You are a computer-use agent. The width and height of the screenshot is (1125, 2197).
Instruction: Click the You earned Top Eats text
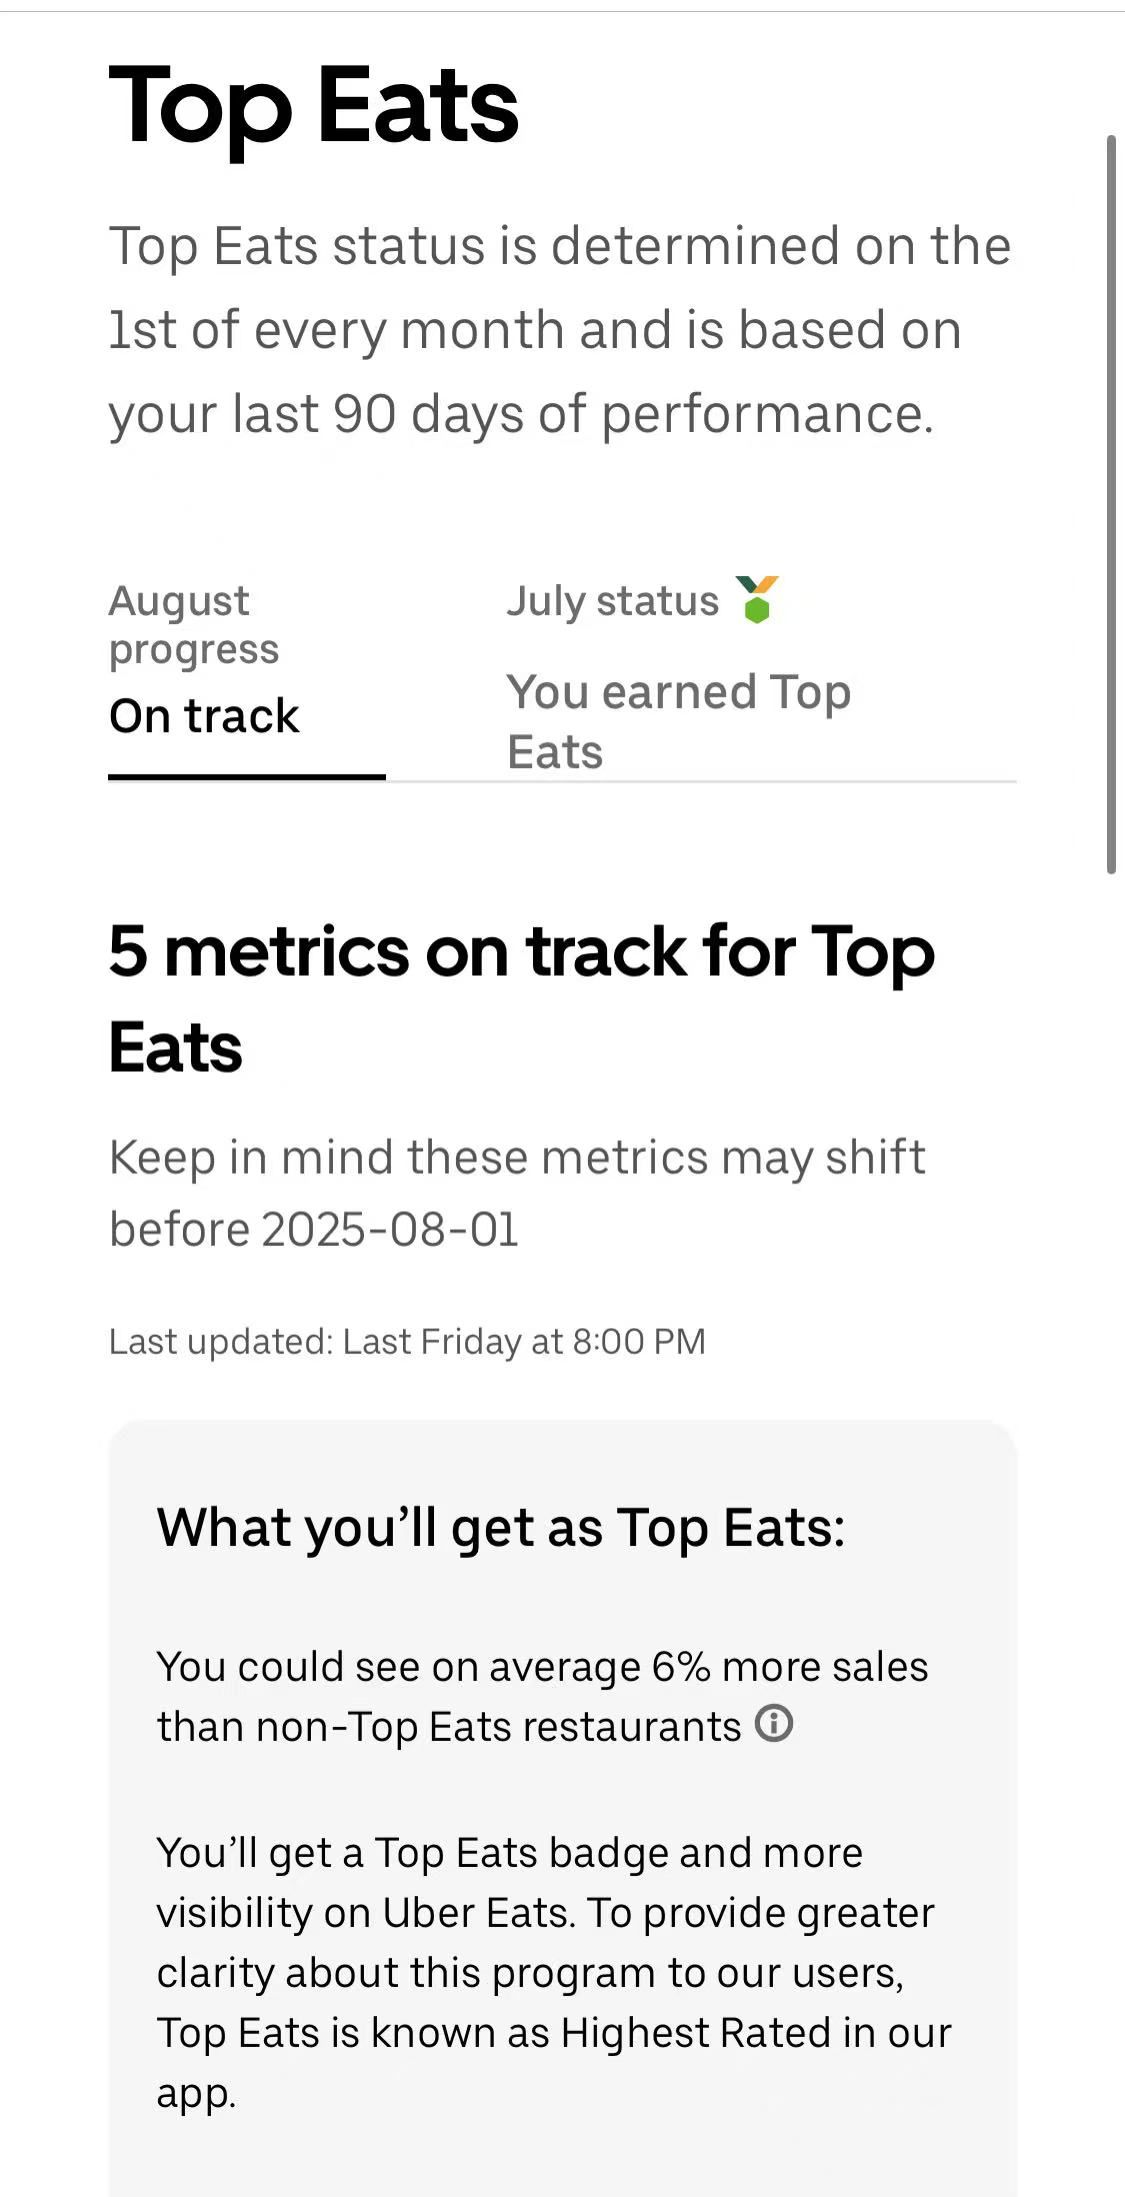click(x=678, y=721)
